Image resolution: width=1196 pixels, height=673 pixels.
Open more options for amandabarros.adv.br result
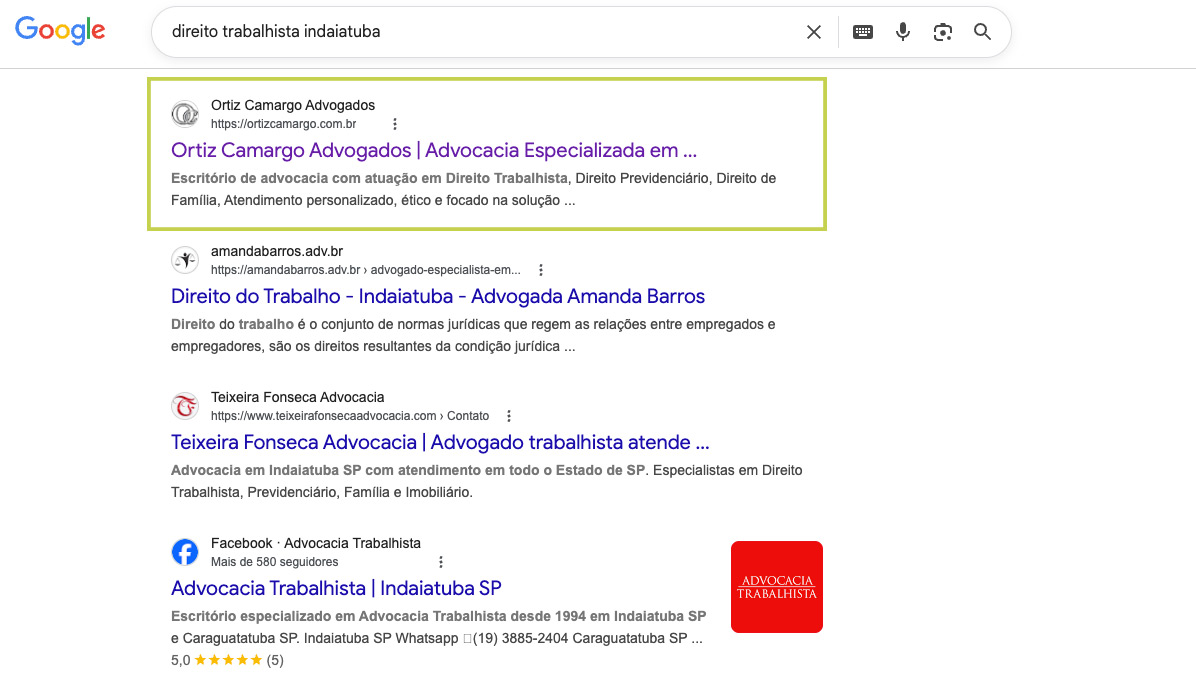point(541,270)
